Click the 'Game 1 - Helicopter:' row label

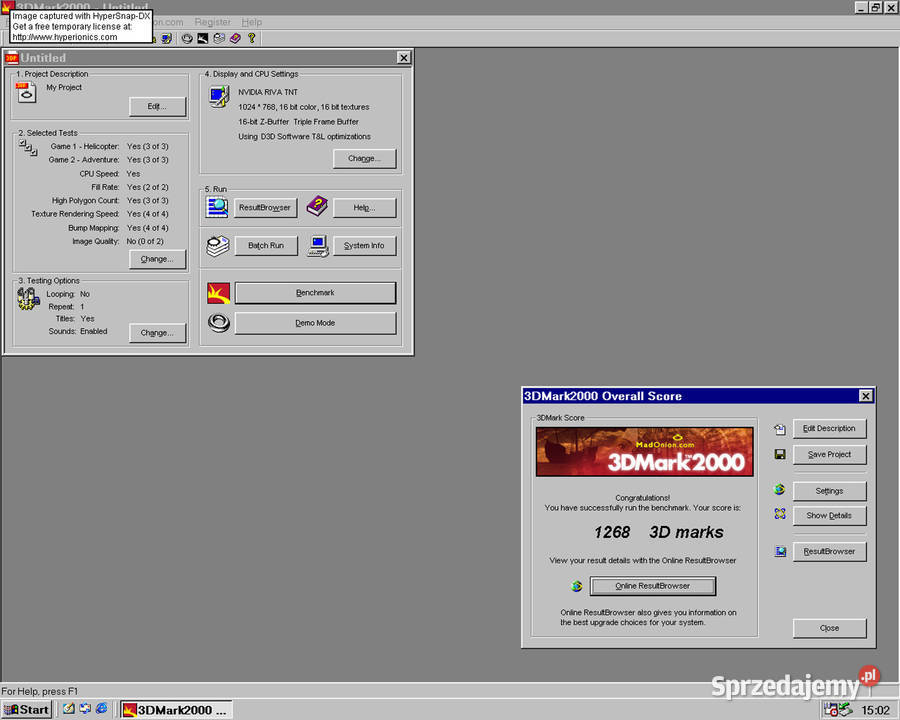point(85,146)
